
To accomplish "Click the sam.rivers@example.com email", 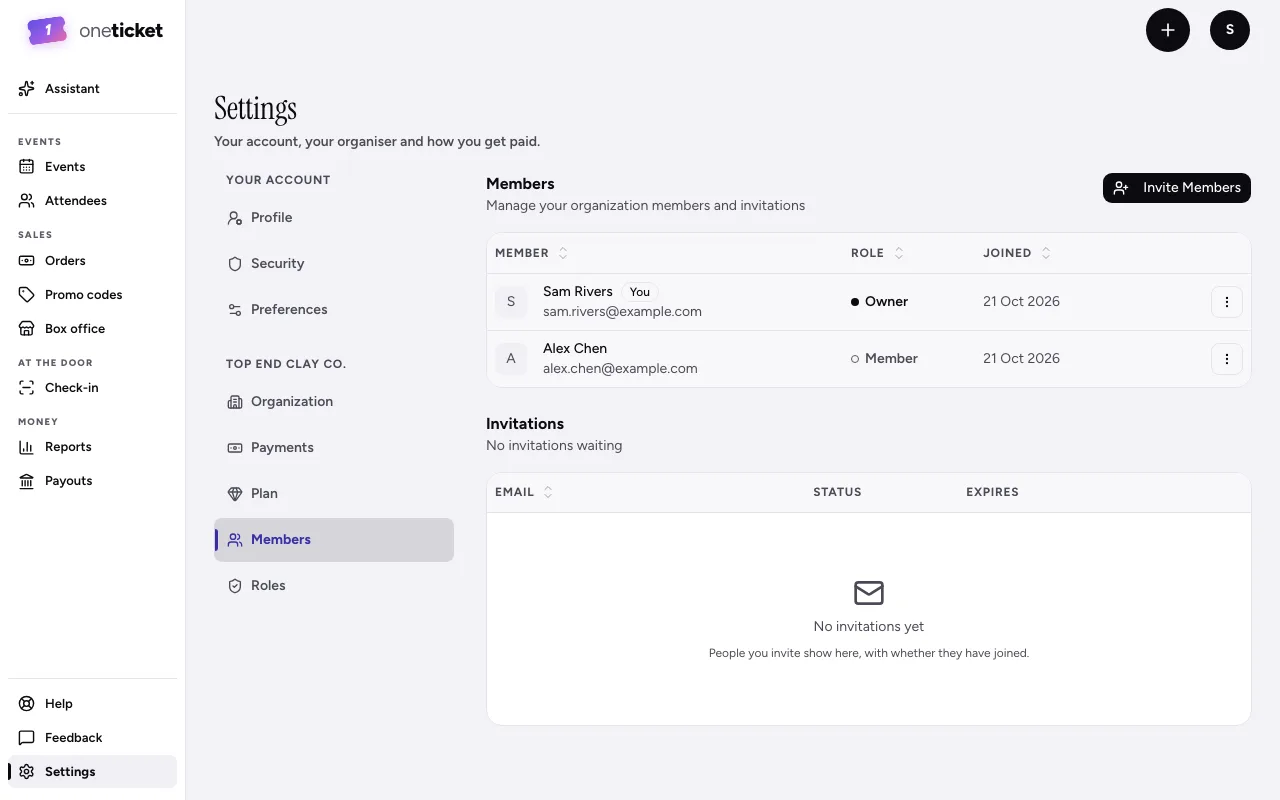I will point(622,311).
